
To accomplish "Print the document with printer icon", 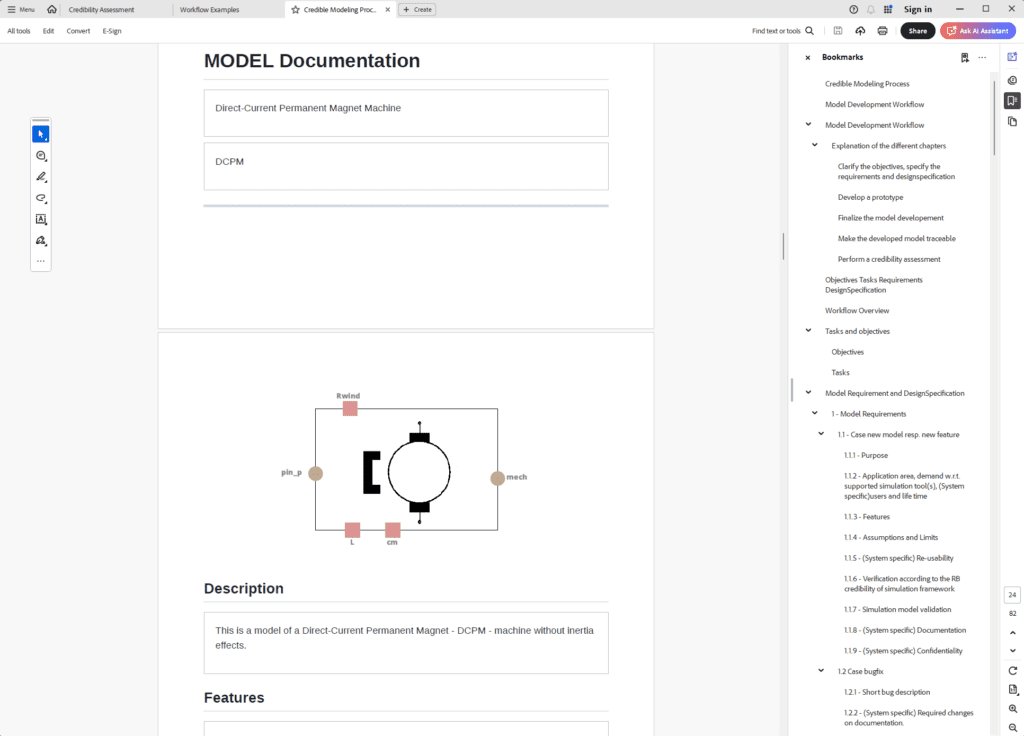I will click(882, 31).
